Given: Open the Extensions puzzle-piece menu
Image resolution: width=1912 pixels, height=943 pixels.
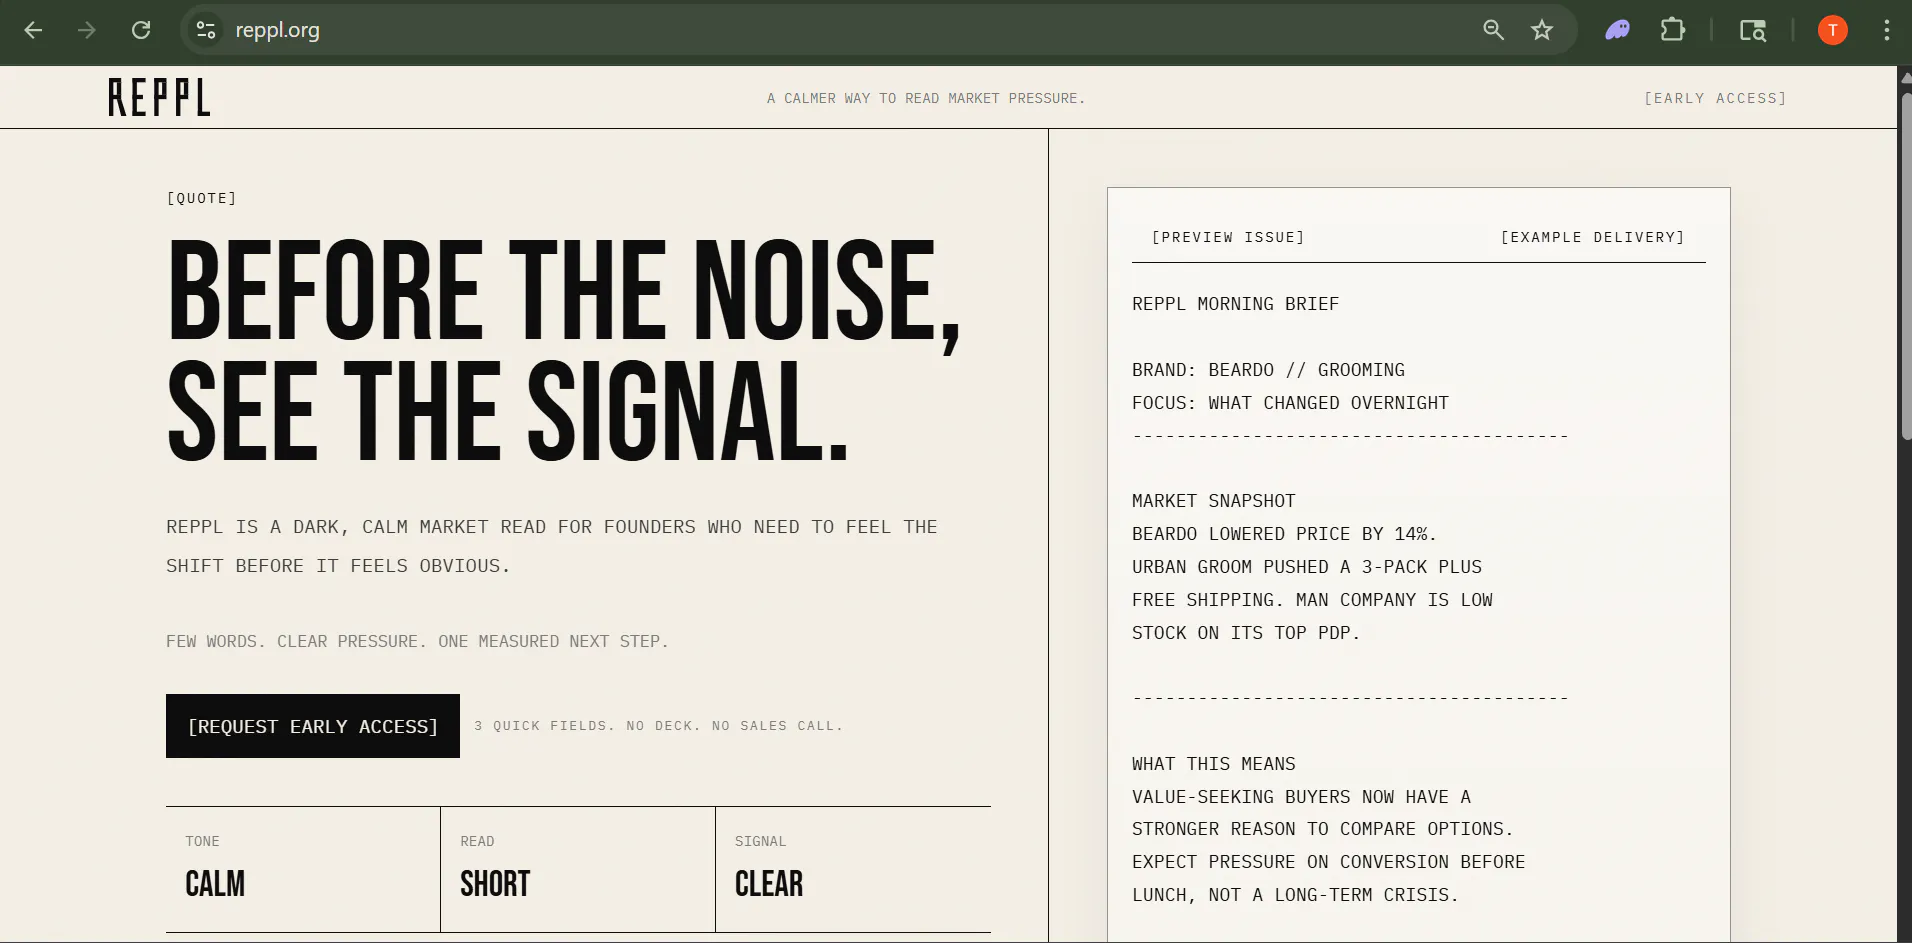Looking at the screenshot, I should [x=1673, y=30].
